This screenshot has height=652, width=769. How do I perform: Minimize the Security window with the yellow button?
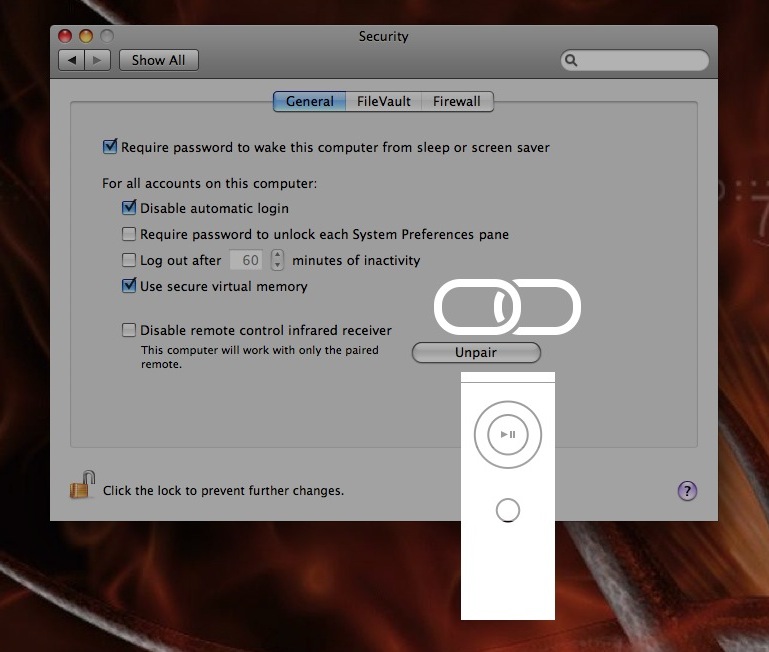[x=86, y=36]
